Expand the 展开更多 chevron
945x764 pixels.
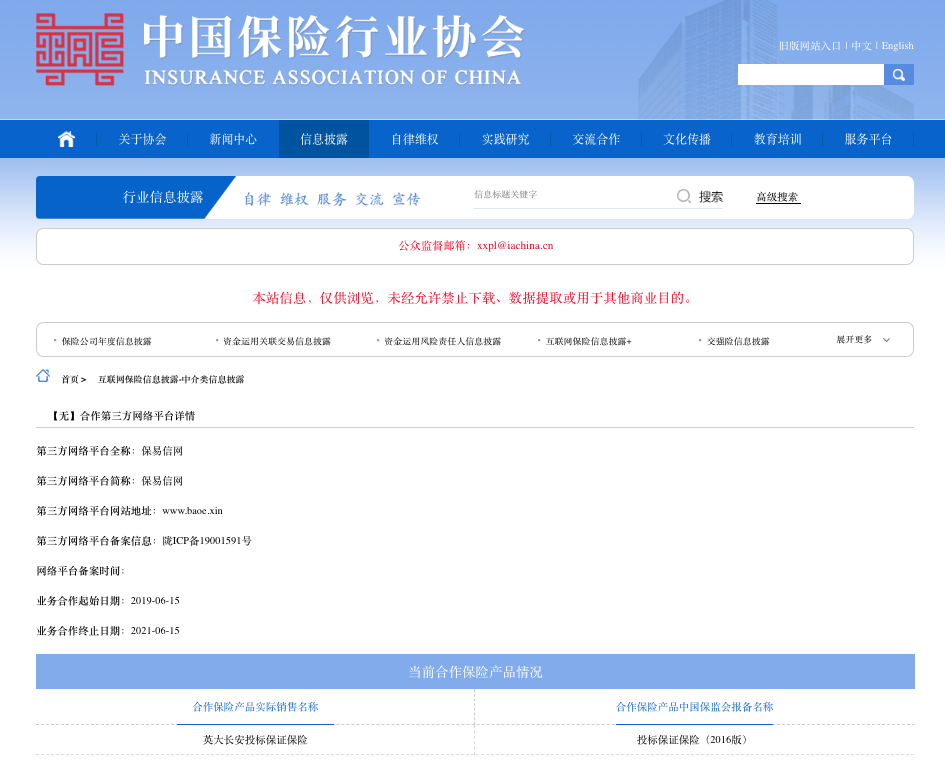pos(887,340)
